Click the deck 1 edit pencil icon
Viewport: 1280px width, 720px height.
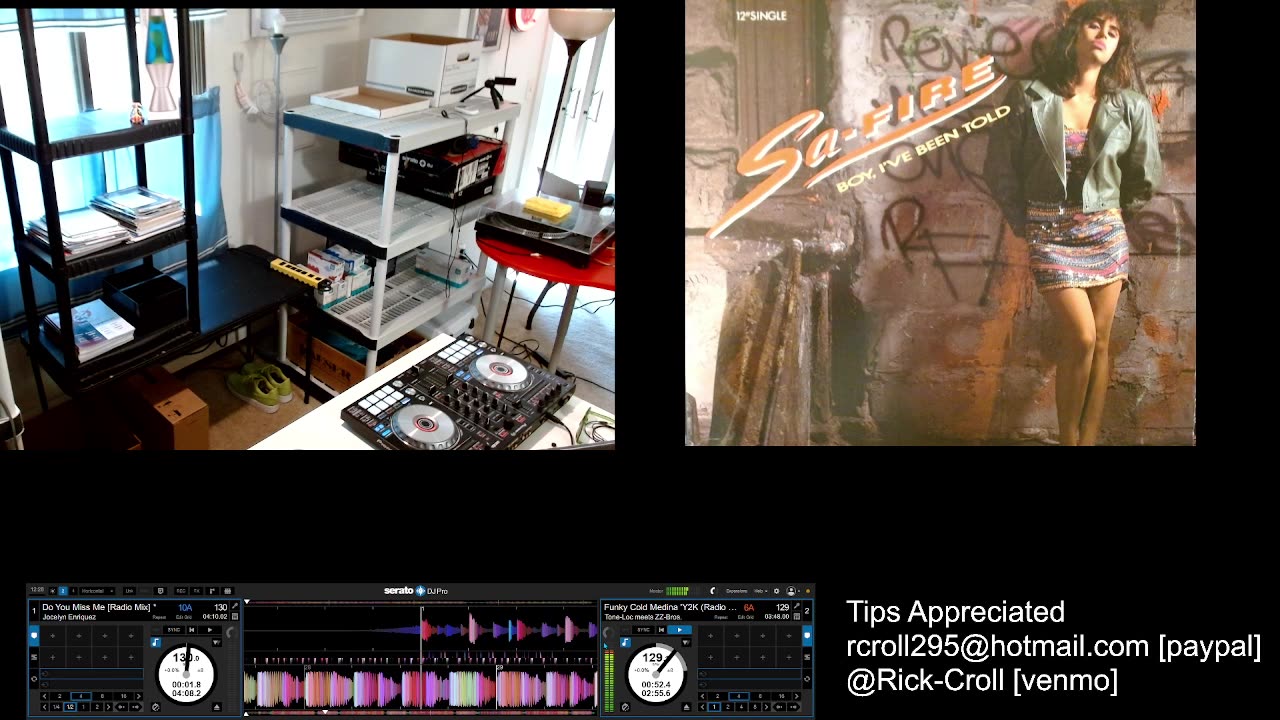[235, 606]
